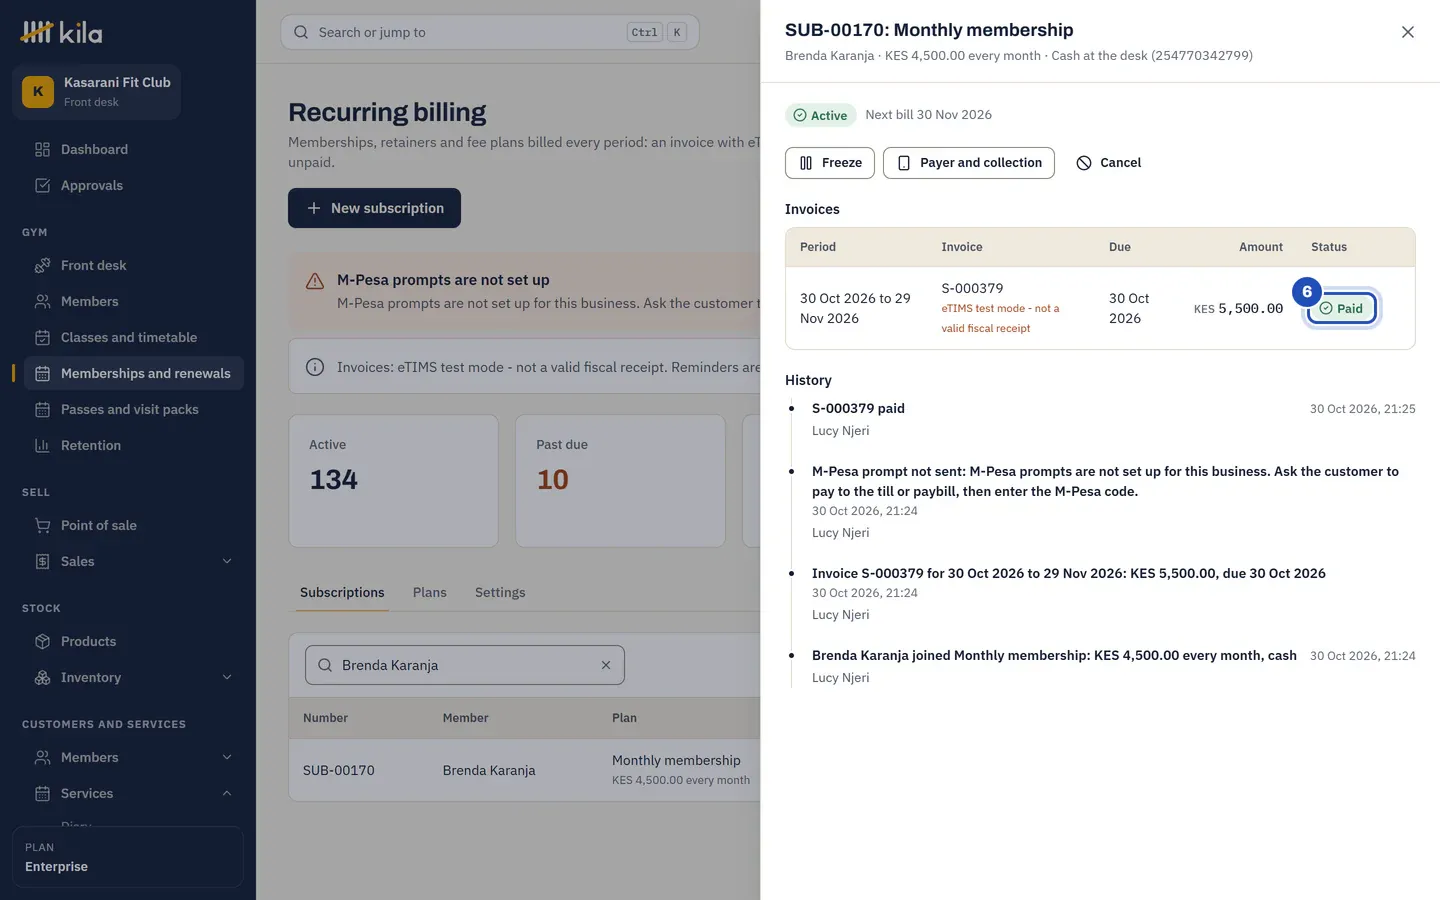Select Memberships and renewals
The height and width of the screenshot is (900, 1440).
(133, 373)
